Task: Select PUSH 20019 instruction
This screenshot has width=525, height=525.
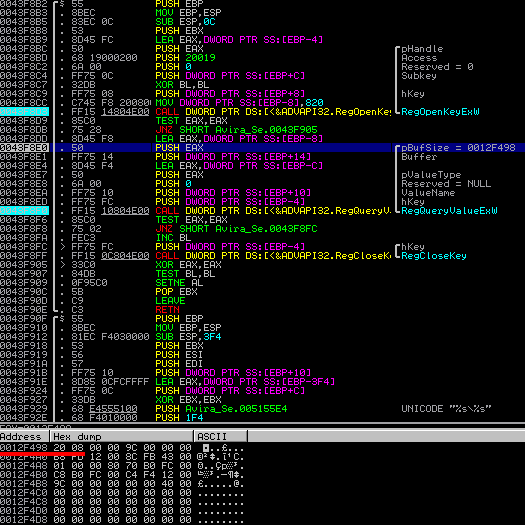Action: click(185, 58)
